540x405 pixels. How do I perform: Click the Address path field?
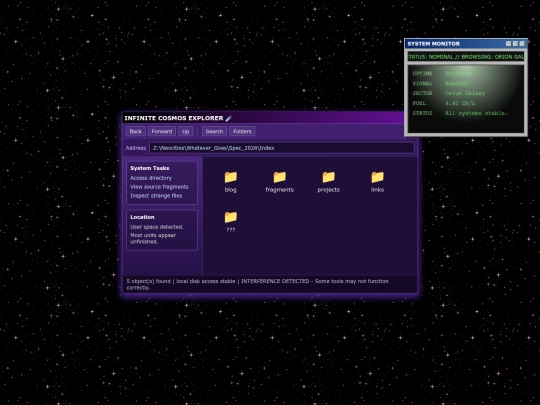click(282, 148)
